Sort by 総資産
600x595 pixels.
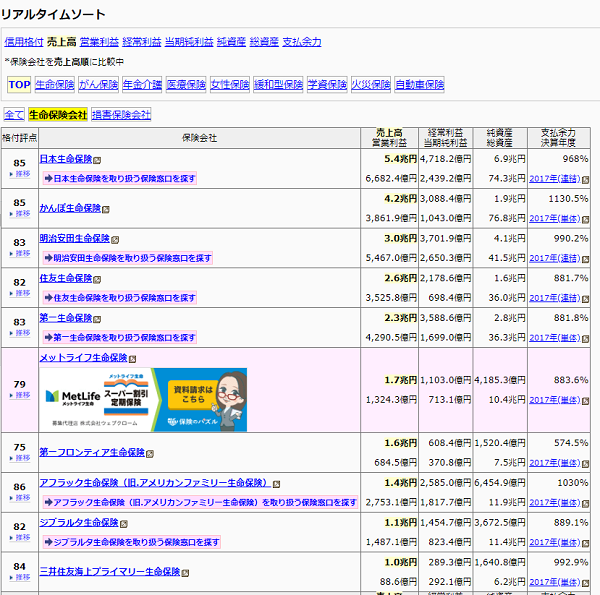pyautogui.click(x=264, y=42)
